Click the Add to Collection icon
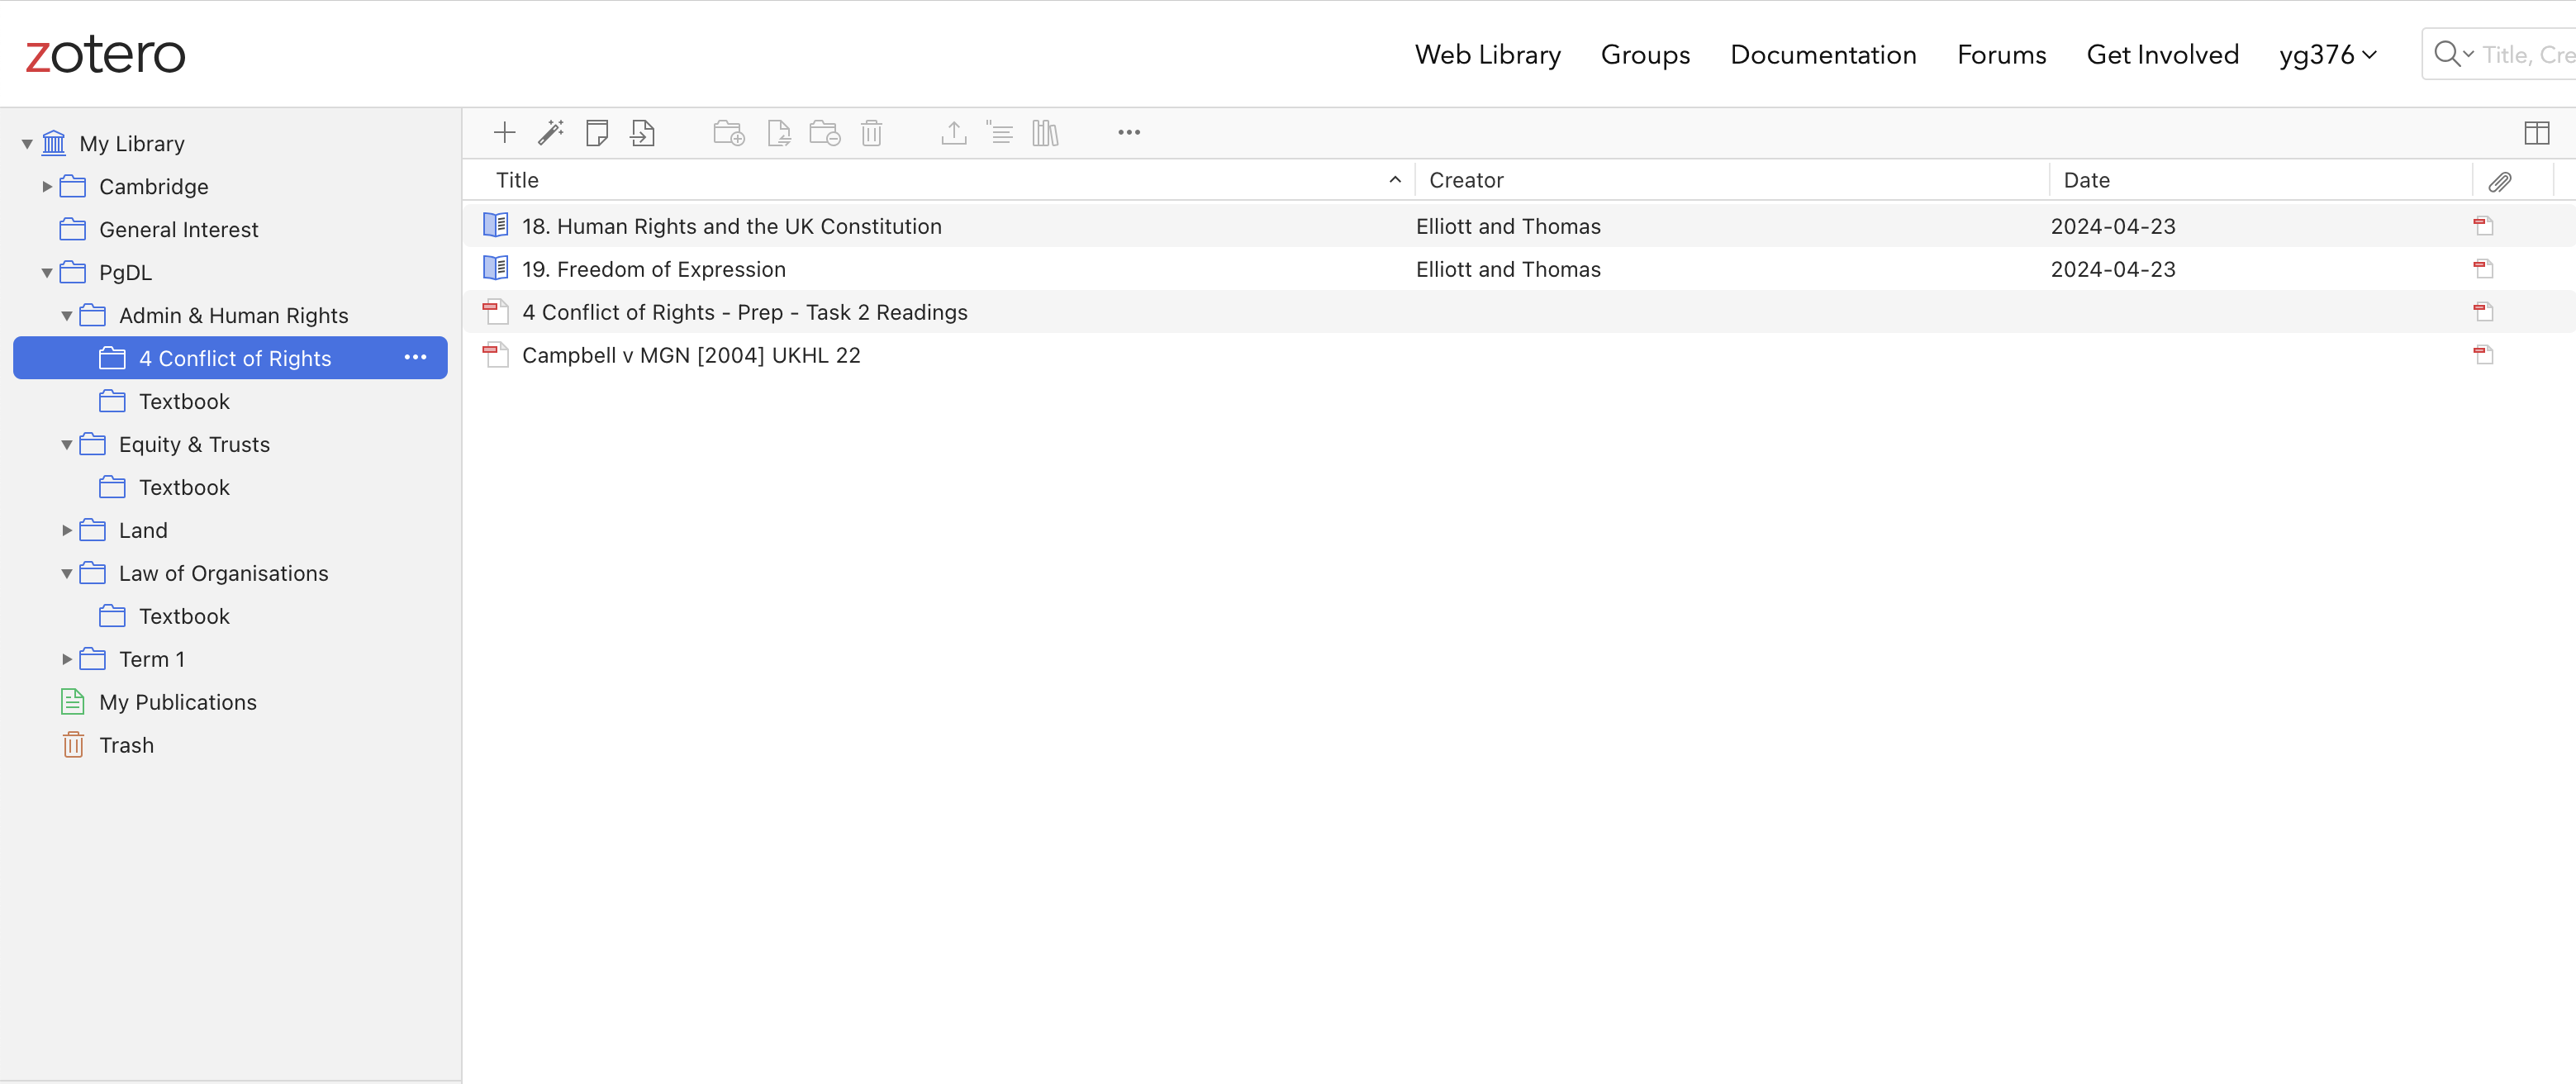The width and height of the screenshot is (2576, 1084). coord(728,132)
